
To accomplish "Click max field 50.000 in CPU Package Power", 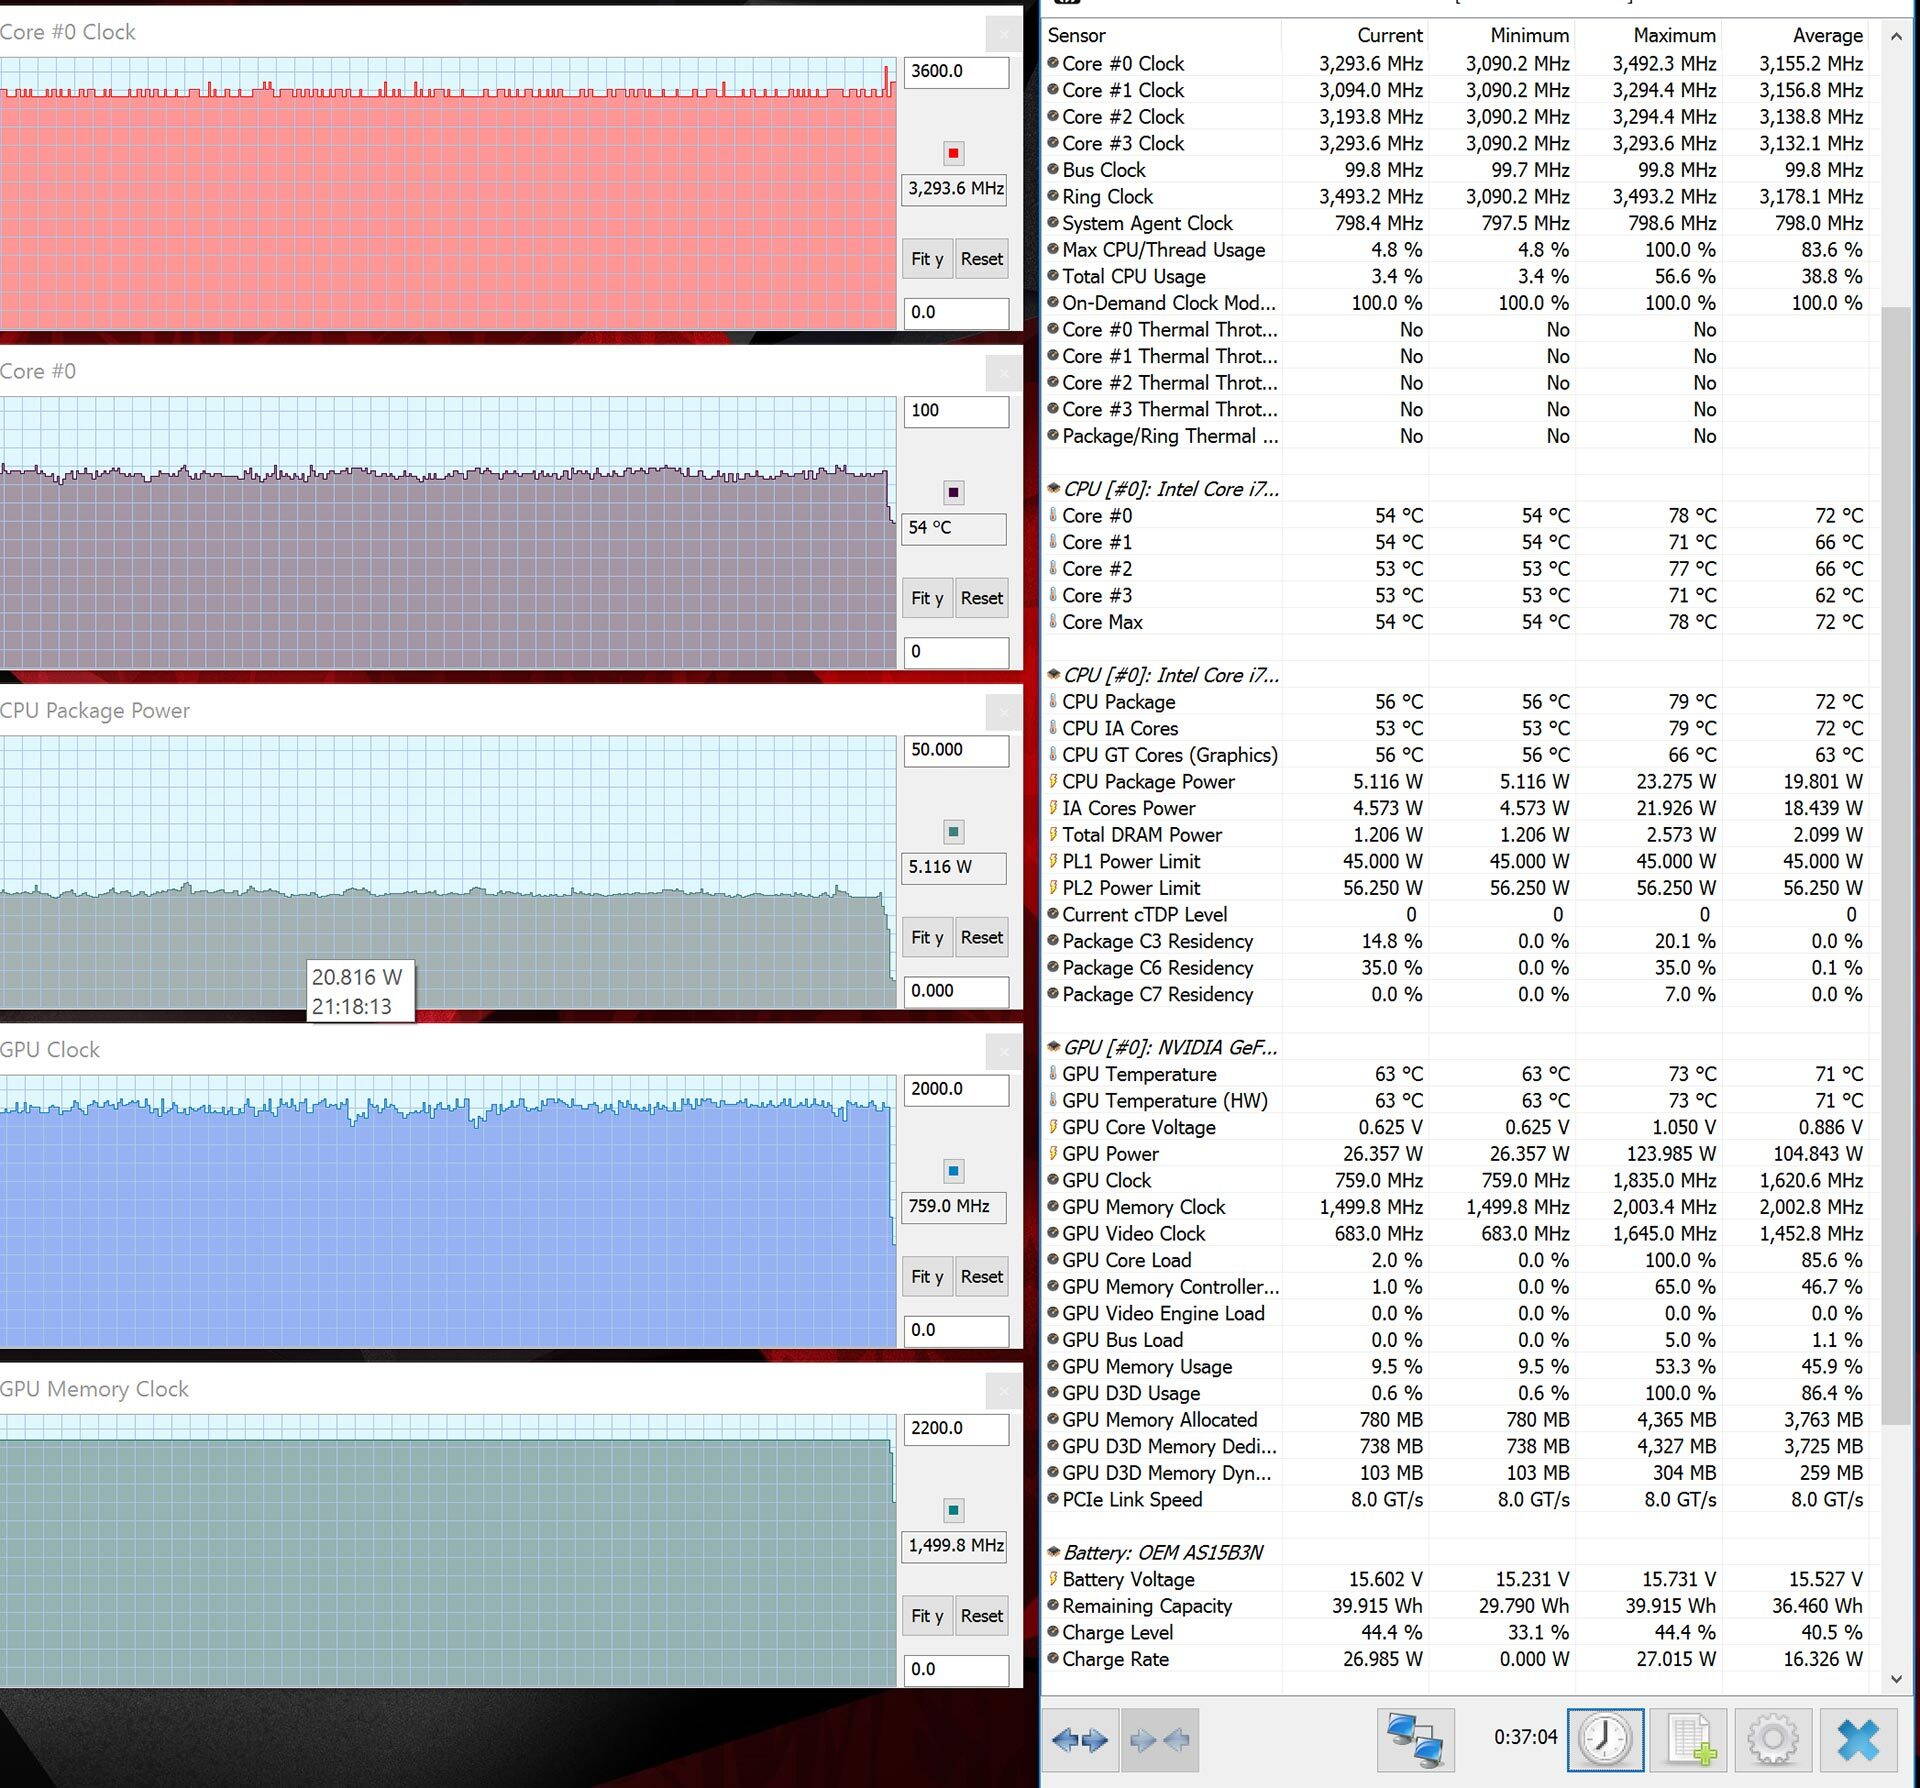I will click(x=956, y=750).
